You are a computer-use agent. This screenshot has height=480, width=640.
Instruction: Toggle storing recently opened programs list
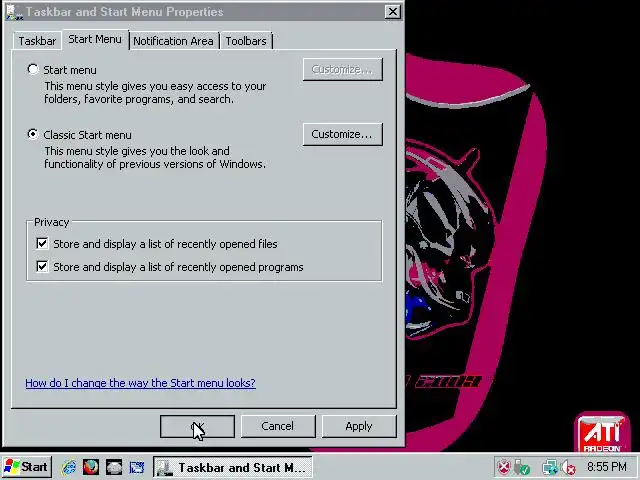tap(42, 266)
